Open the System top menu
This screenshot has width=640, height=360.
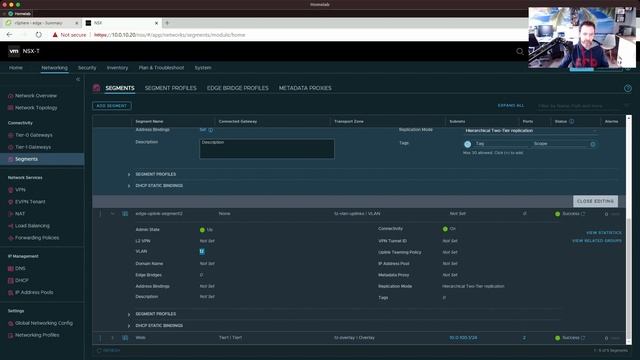click(x=203, y=68)
